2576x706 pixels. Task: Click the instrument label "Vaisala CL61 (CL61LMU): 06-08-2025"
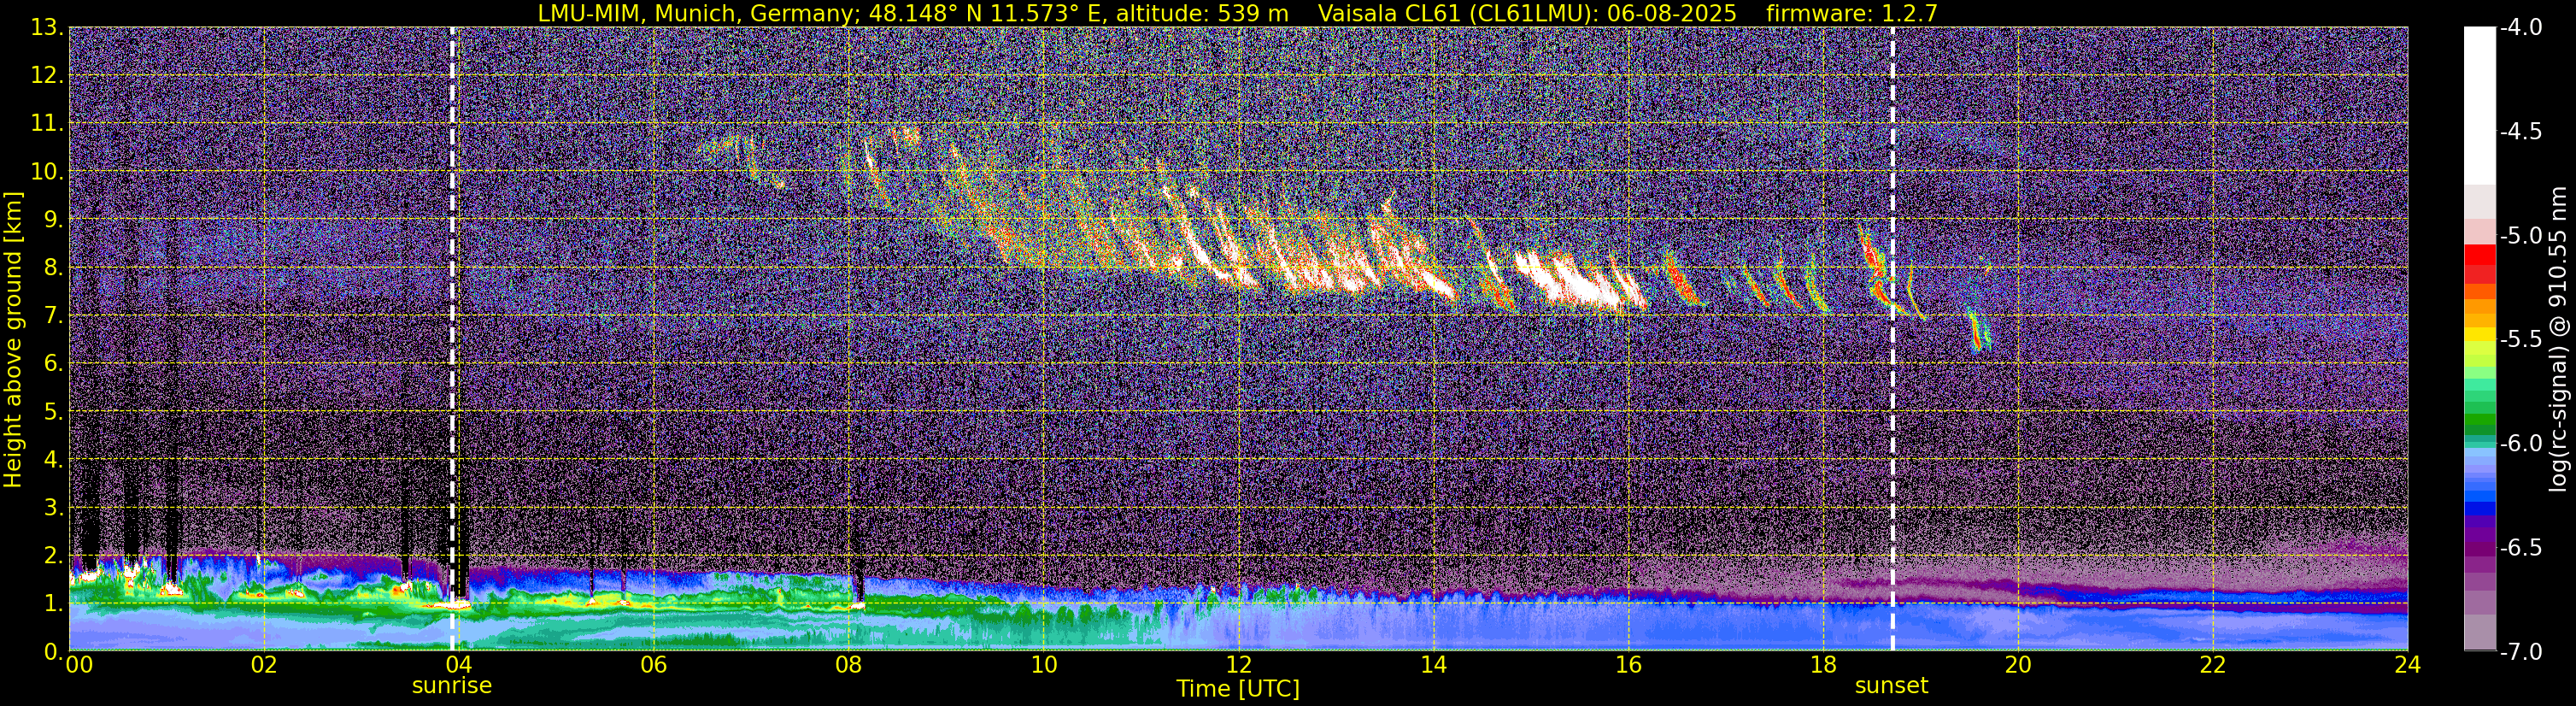1526,13
